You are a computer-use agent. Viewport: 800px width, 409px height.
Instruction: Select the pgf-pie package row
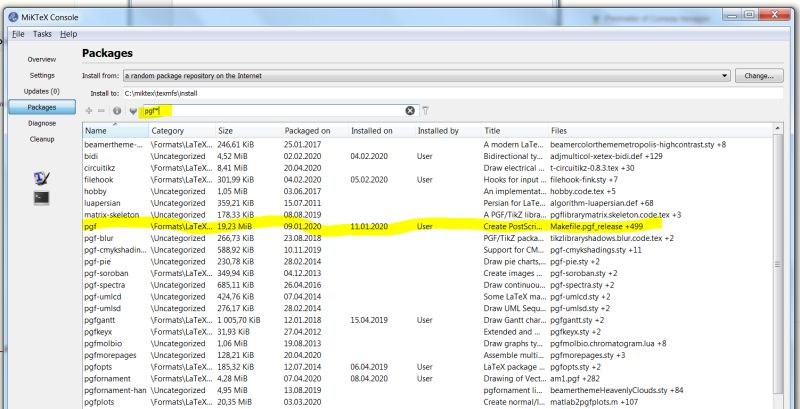point(428,262)
